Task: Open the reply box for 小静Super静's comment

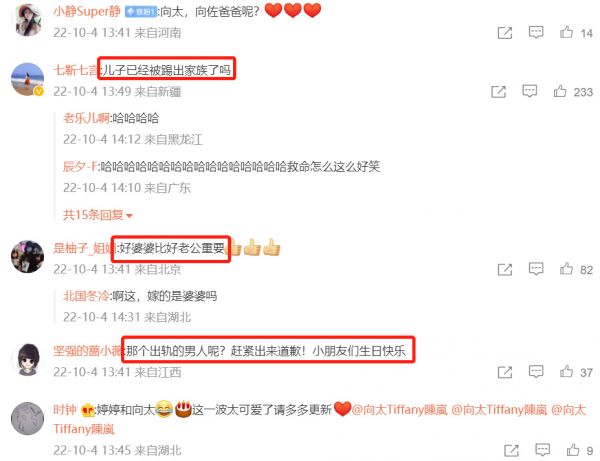Action: (x=536, y=32)
